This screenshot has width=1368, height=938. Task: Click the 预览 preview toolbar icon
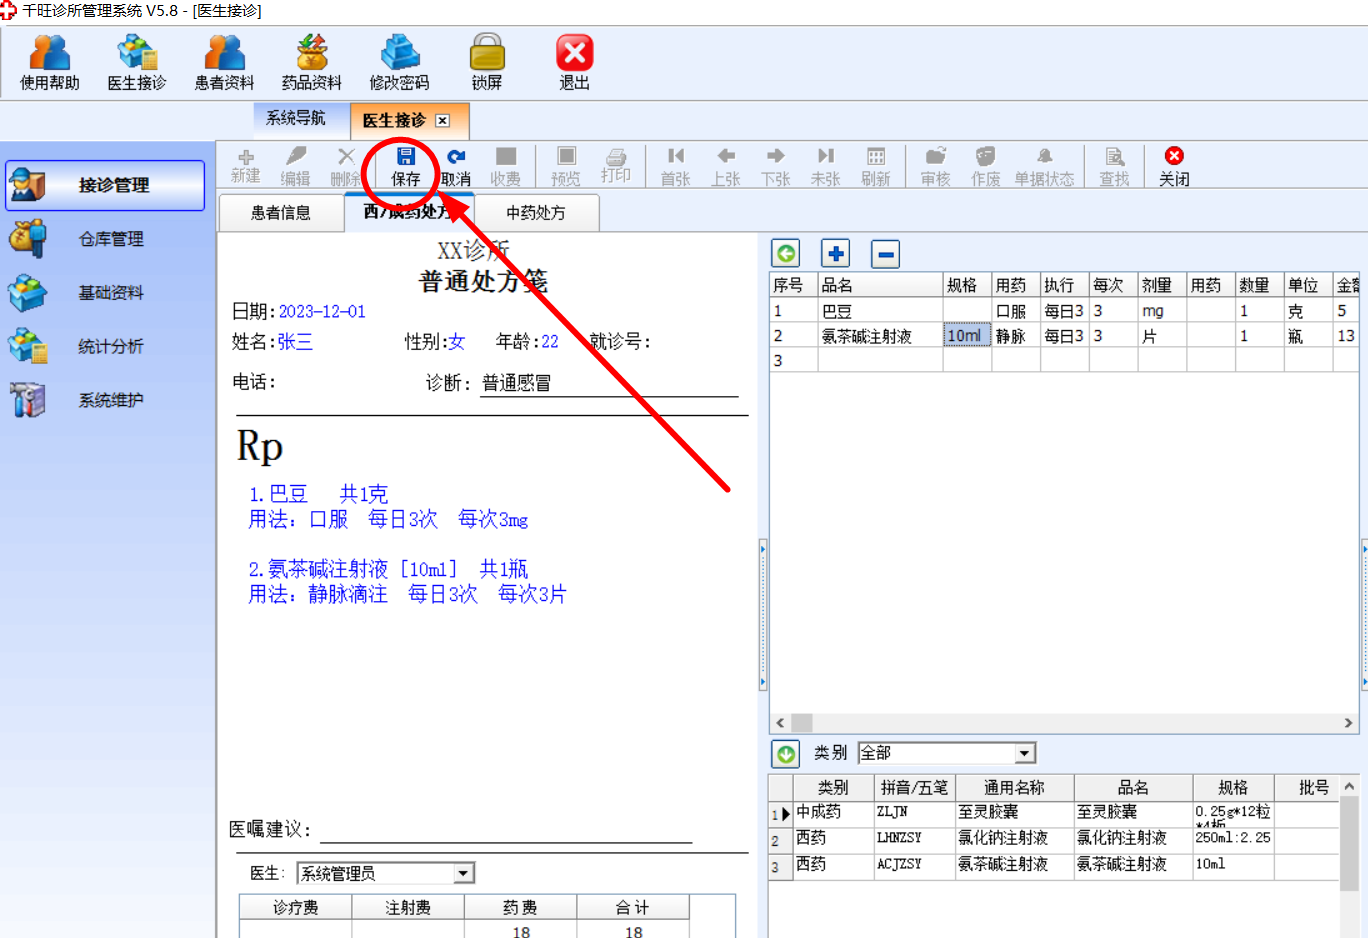(566, 166)
